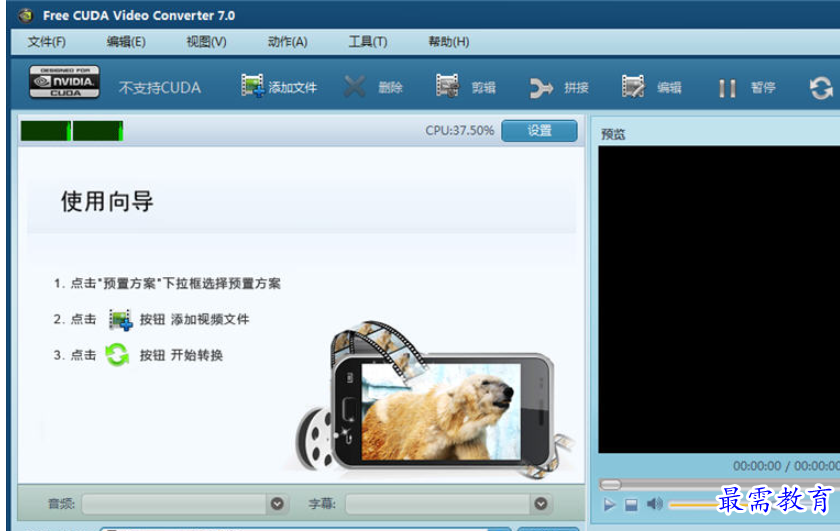
Task: Open the Edit (编辑) effects tool
Action: (x=651, y=86)
